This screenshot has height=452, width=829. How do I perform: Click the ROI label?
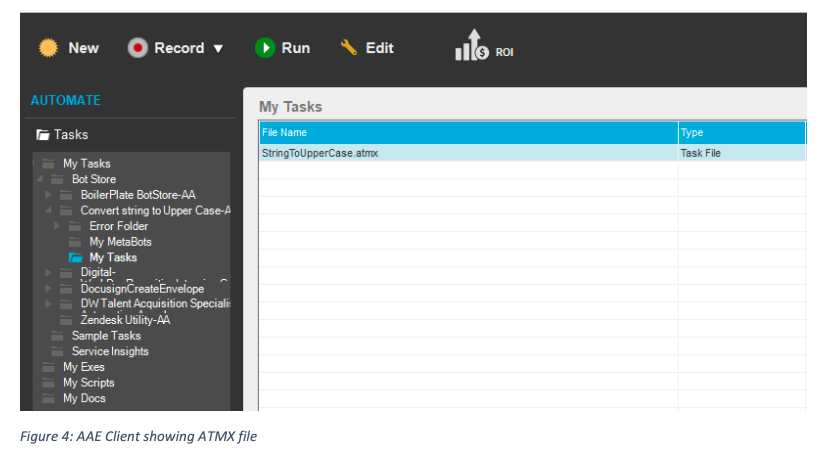[x=504, y=52]
